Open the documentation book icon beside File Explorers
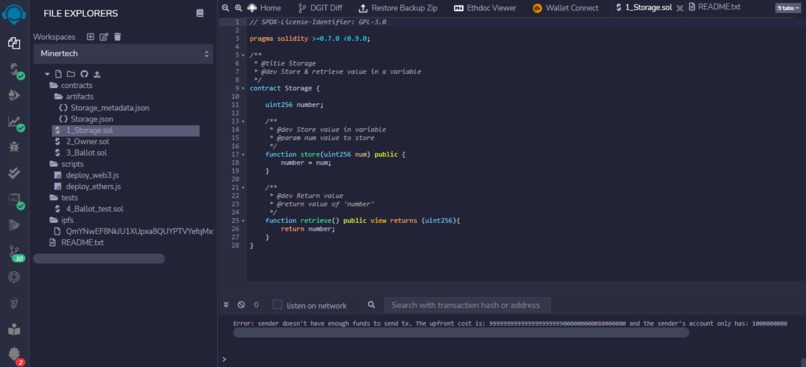Image resolution: width=806 pixels, height=367 pixels. (200, 13)
